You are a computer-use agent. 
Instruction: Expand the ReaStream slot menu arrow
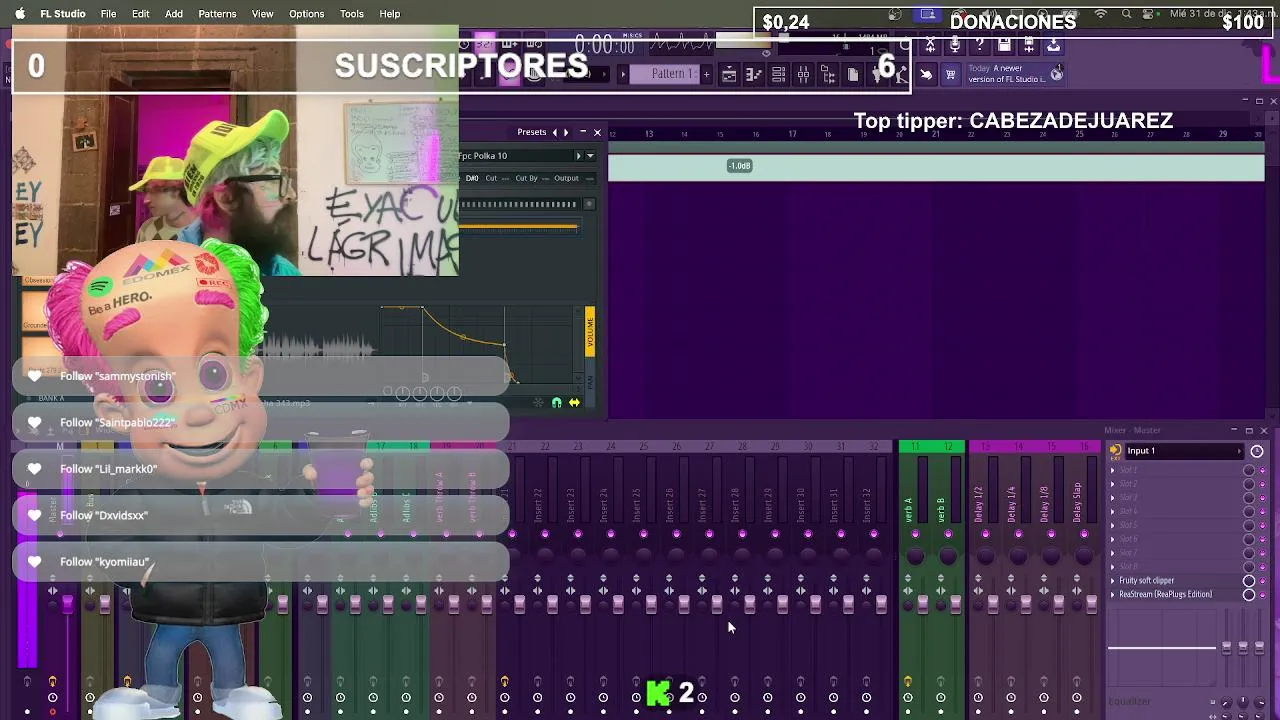coord(1112,595)
